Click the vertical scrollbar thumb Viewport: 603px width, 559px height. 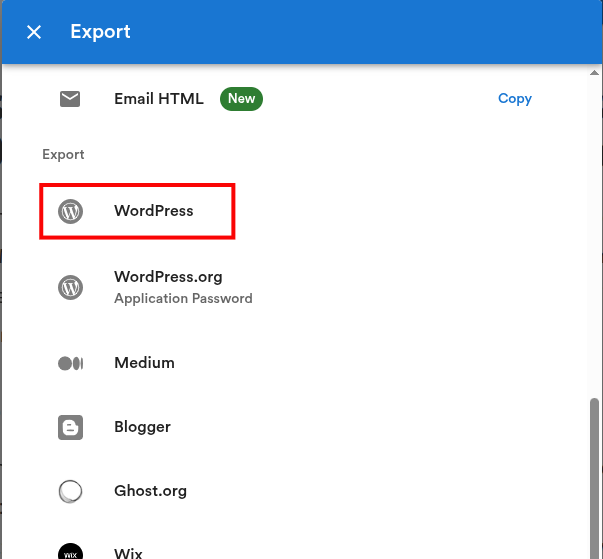click(595, 478)
